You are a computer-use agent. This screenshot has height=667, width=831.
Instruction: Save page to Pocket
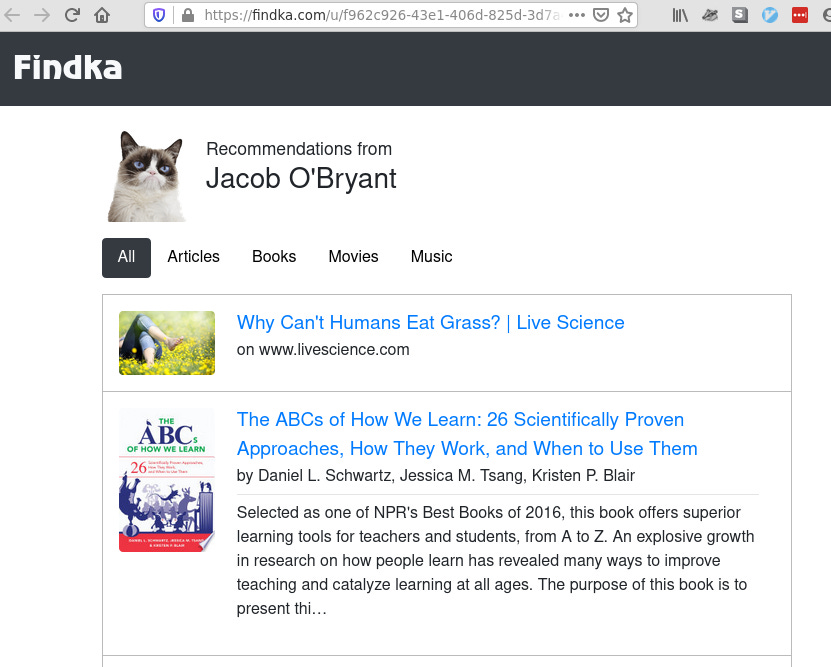coord(600,15)
